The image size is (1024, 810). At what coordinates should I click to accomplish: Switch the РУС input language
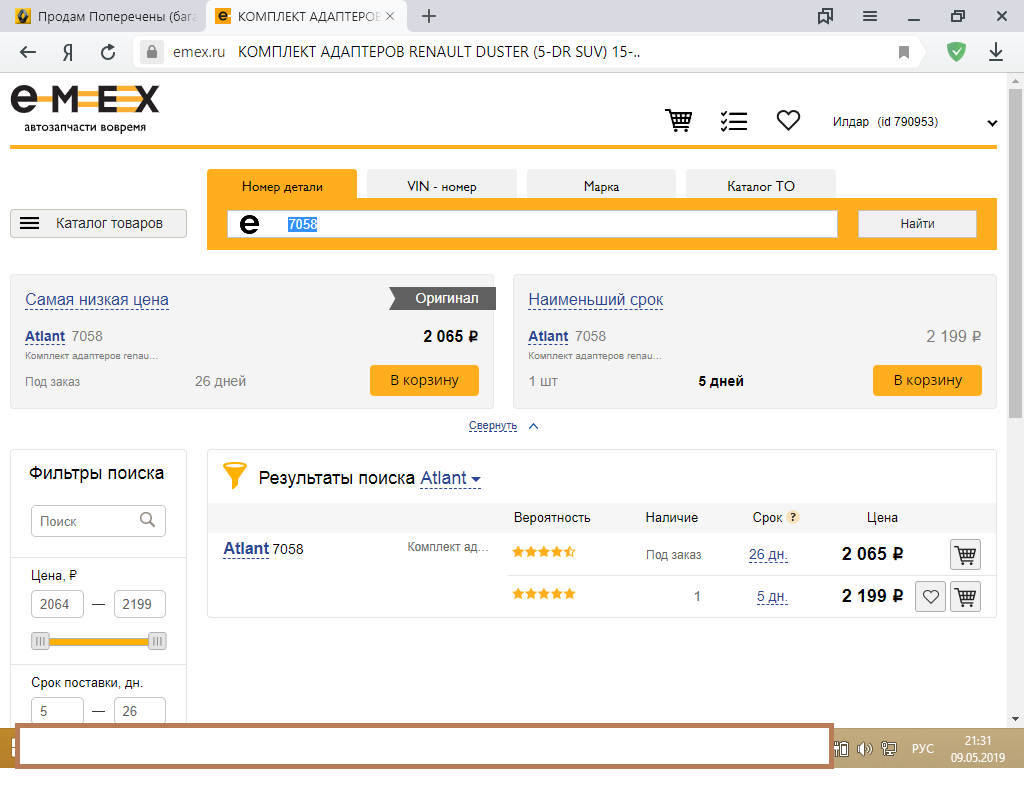pyautogui.click(x=923, y=749)
